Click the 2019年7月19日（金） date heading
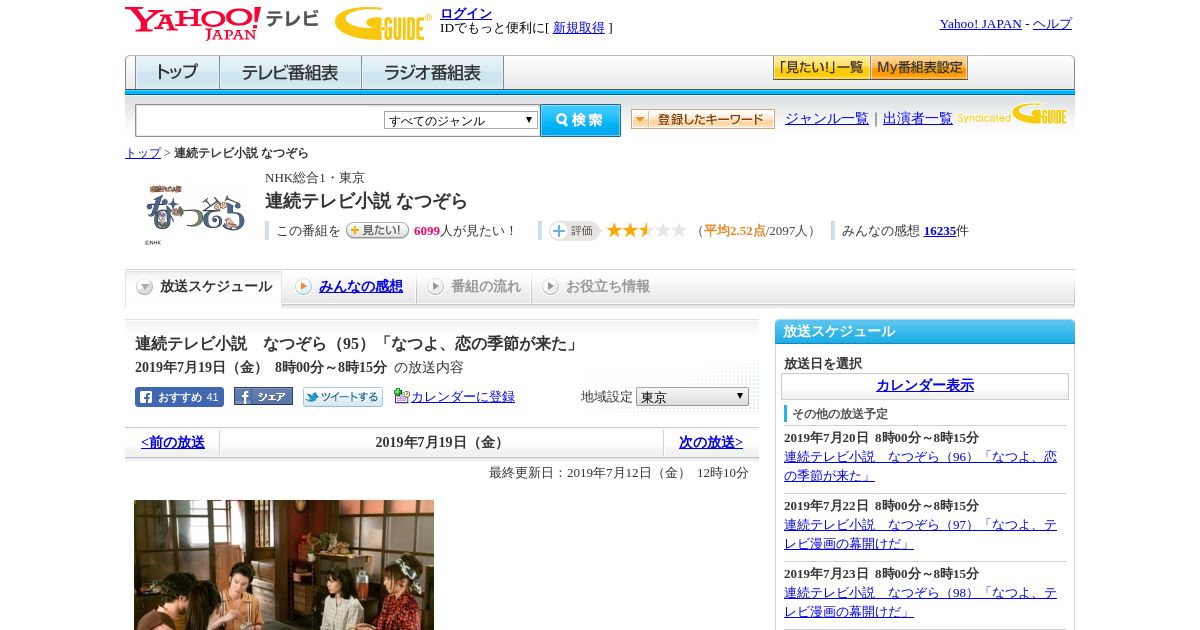The height and width of the screenshot is (630, 1200). [x=442, y=443]
